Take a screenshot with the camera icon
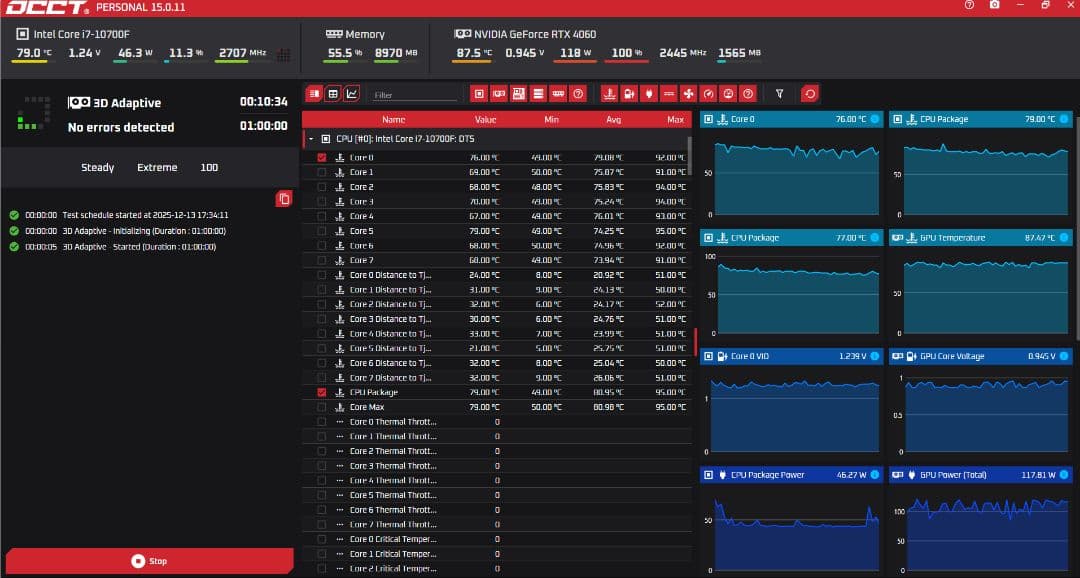 tap(994, 6)
